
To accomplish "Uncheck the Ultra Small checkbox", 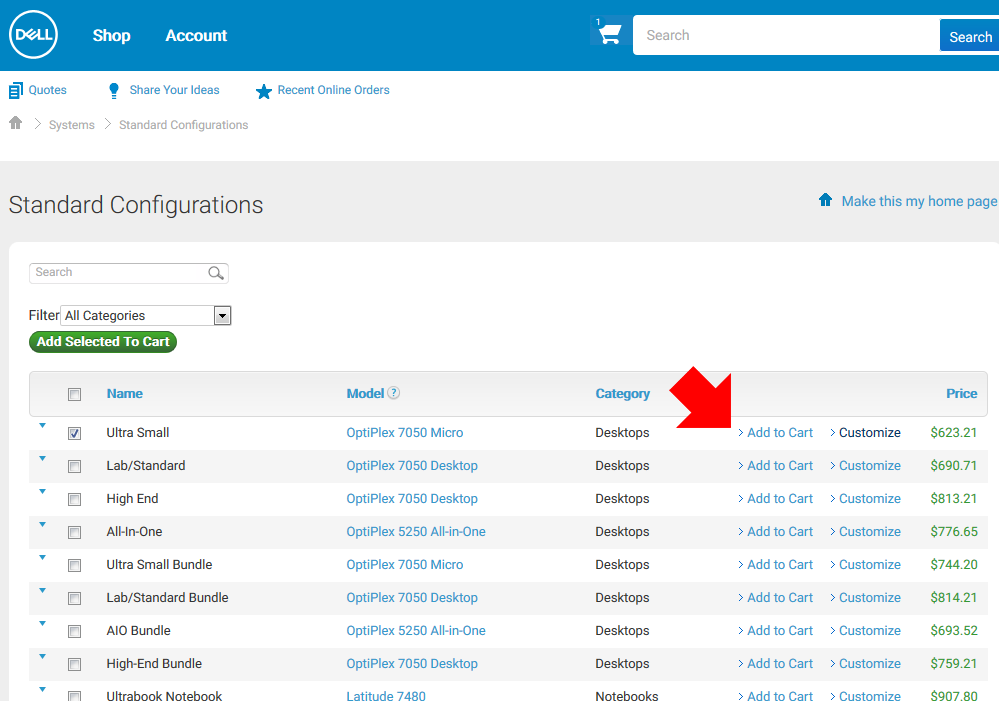I will [x=75, y=434].
